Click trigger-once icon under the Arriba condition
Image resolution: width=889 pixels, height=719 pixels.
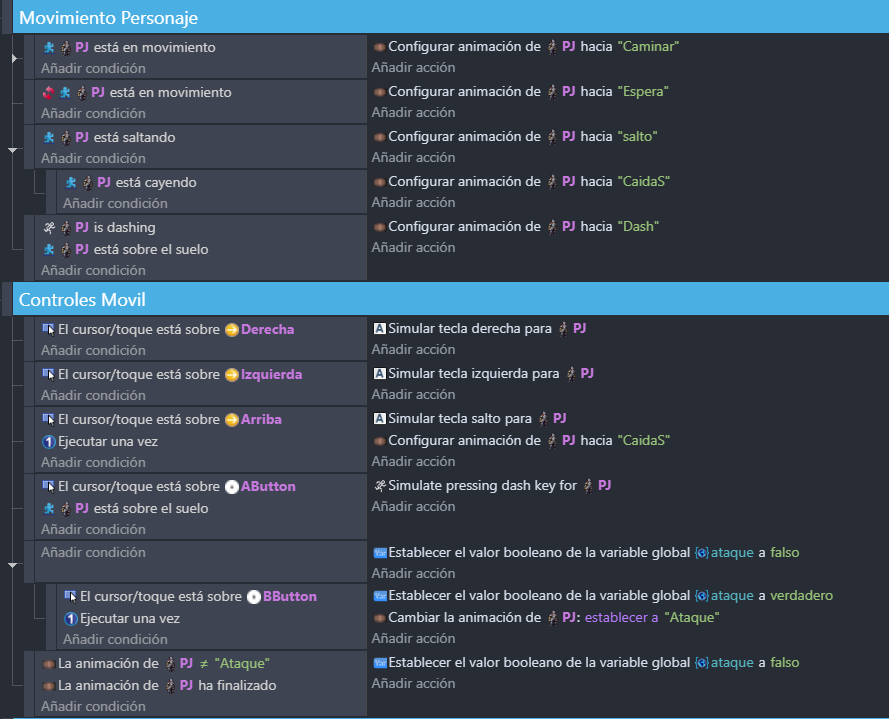coord(48,442)
